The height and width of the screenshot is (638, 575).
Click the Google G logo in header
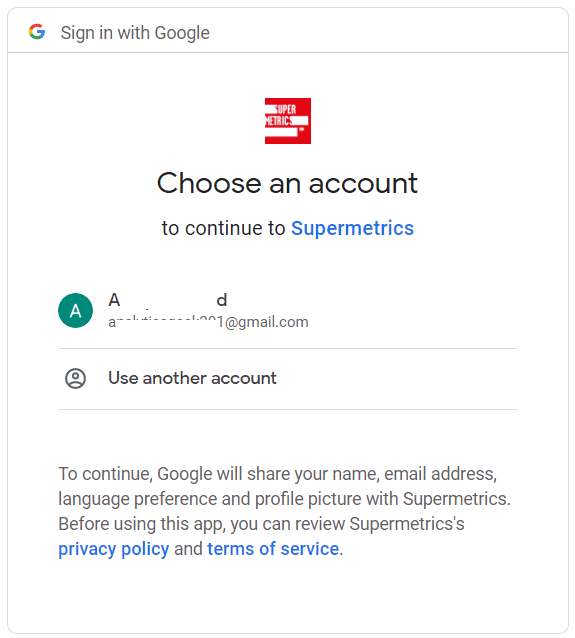click(x=37, y=32)
